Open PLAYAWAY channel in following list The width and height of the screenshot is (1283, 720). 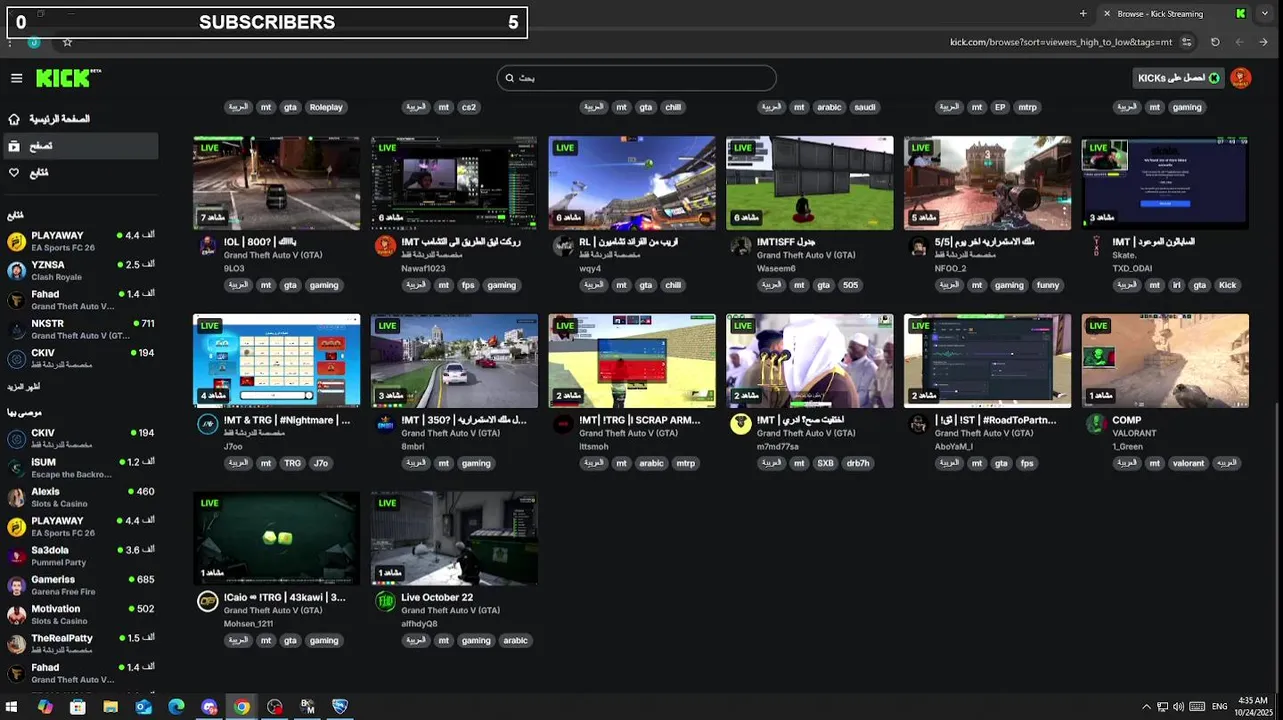click(80, 241)
